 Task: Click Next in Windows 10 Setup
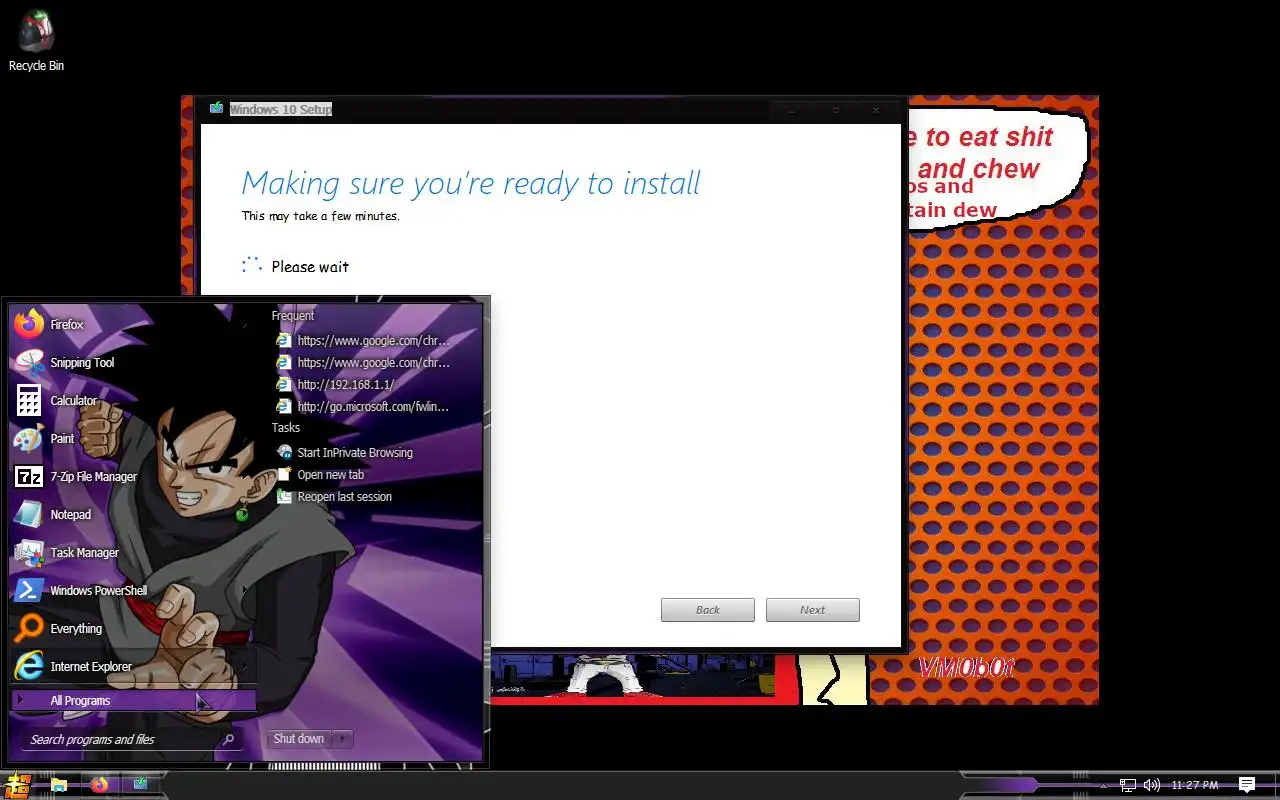(812, 610)
